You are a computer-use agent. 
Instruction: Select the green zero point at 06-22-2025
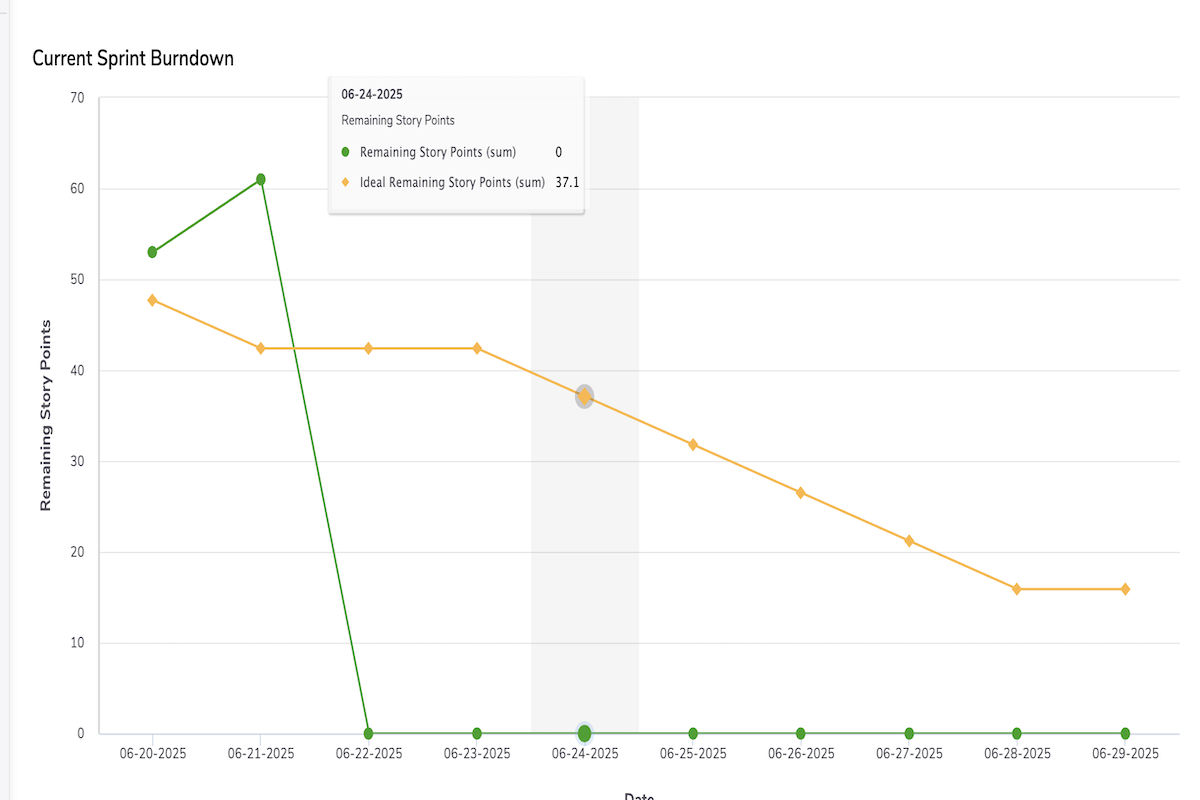[369, 733]
